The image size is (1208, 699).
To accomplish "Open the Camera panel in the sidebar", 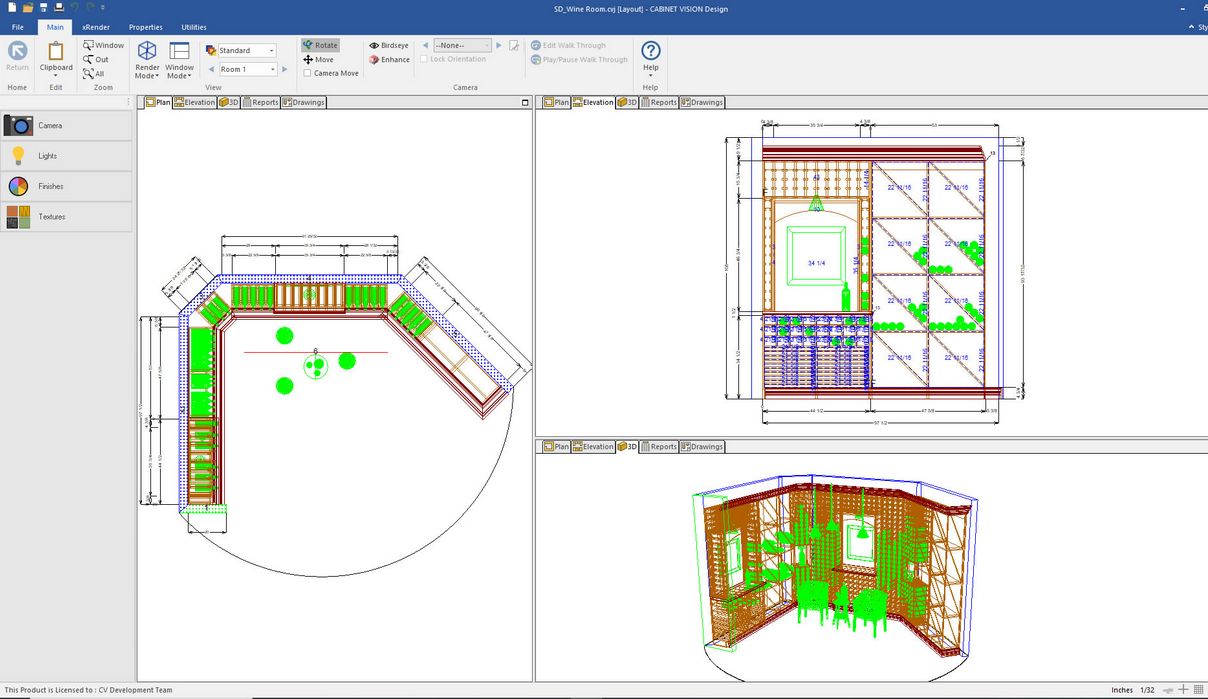I will pyautogui.click(x=66, y=126).
